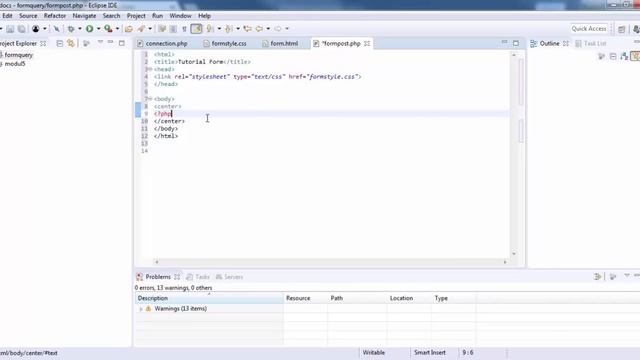The image size is (640, 360).
Task: Open the Project menu
Action: [x=136, y=16]
